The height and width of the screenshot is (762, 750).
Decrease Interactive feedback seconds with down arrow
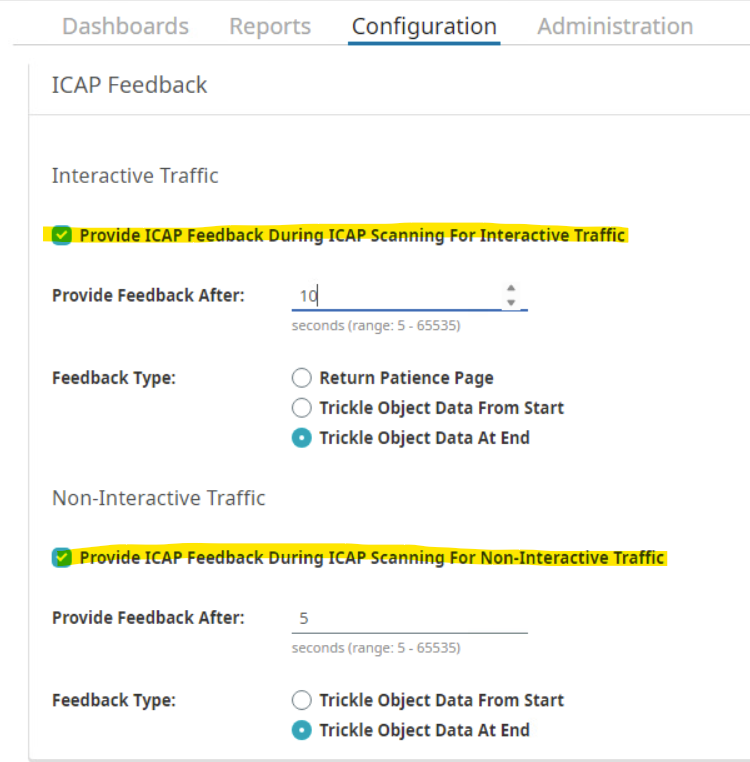pyautogui.click(x=511, y=302)
